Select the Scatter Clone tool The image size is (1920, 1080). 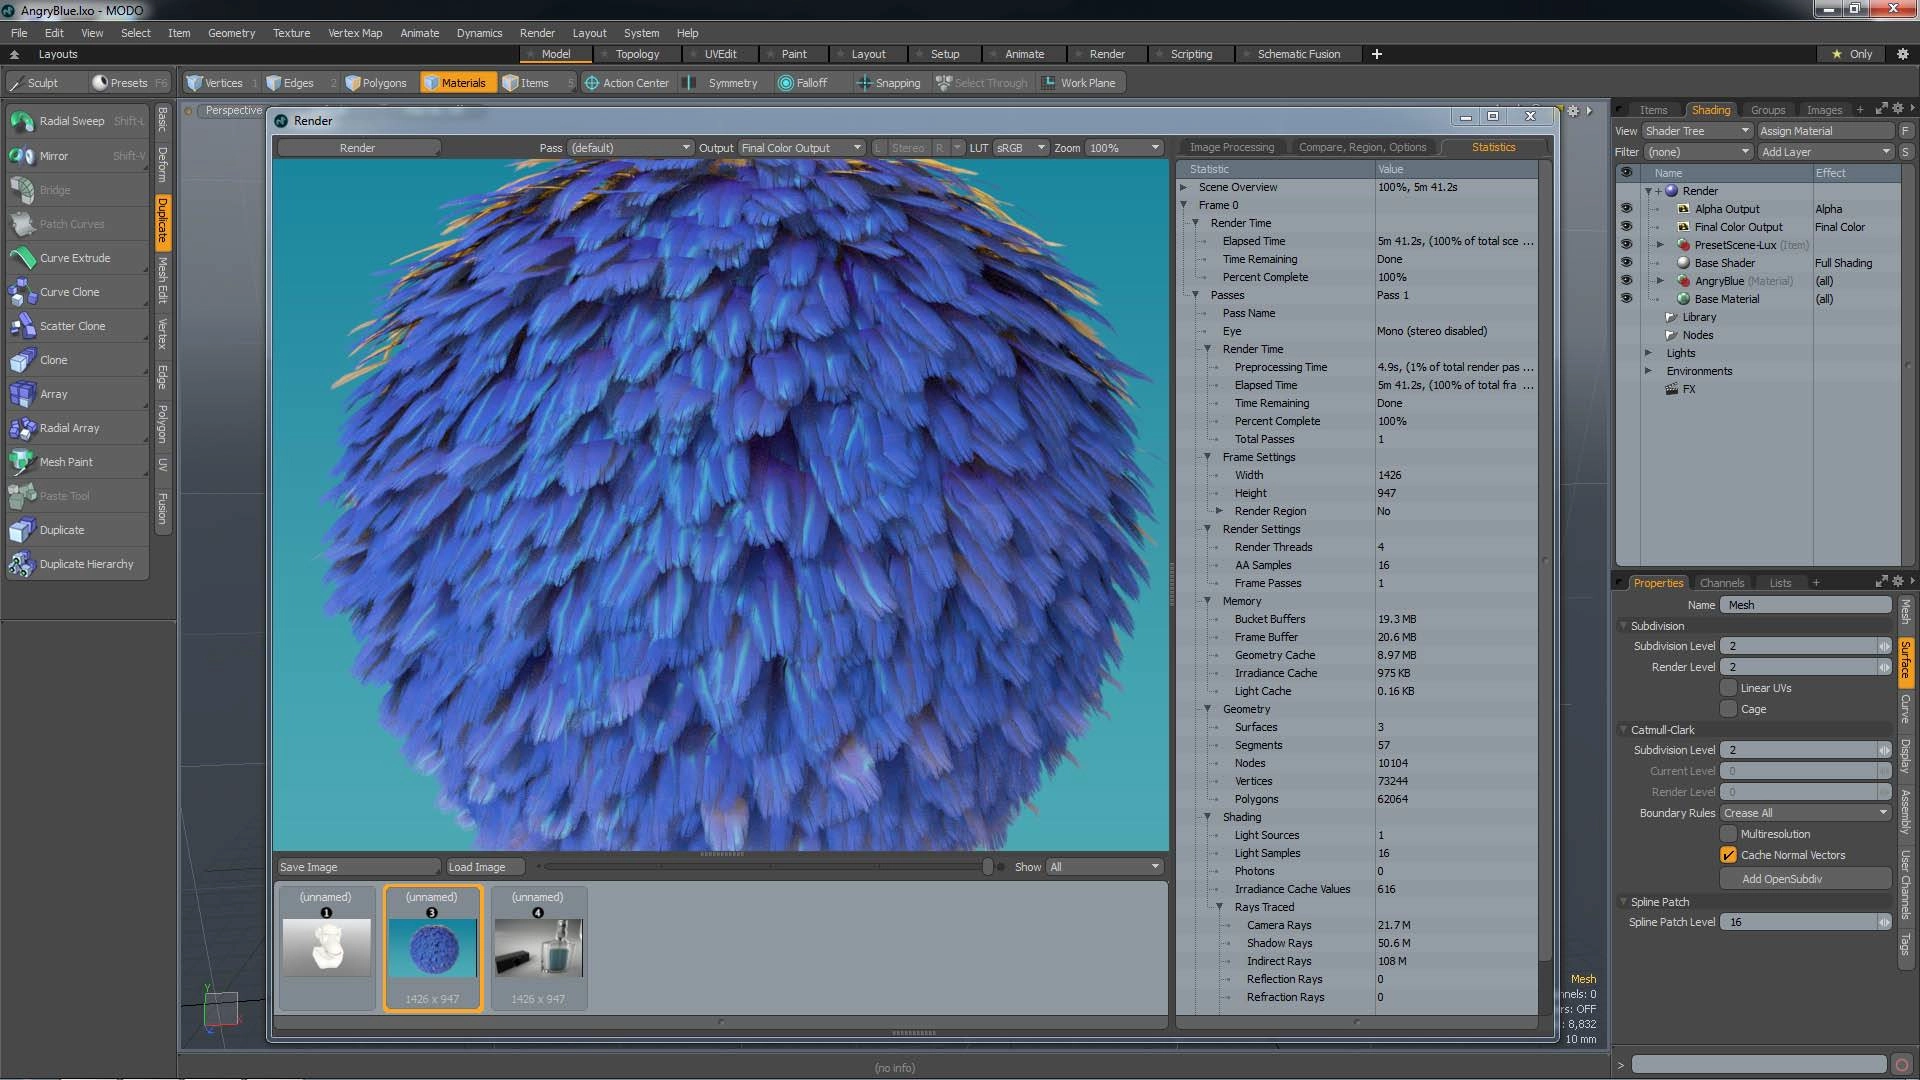[77, 326]
